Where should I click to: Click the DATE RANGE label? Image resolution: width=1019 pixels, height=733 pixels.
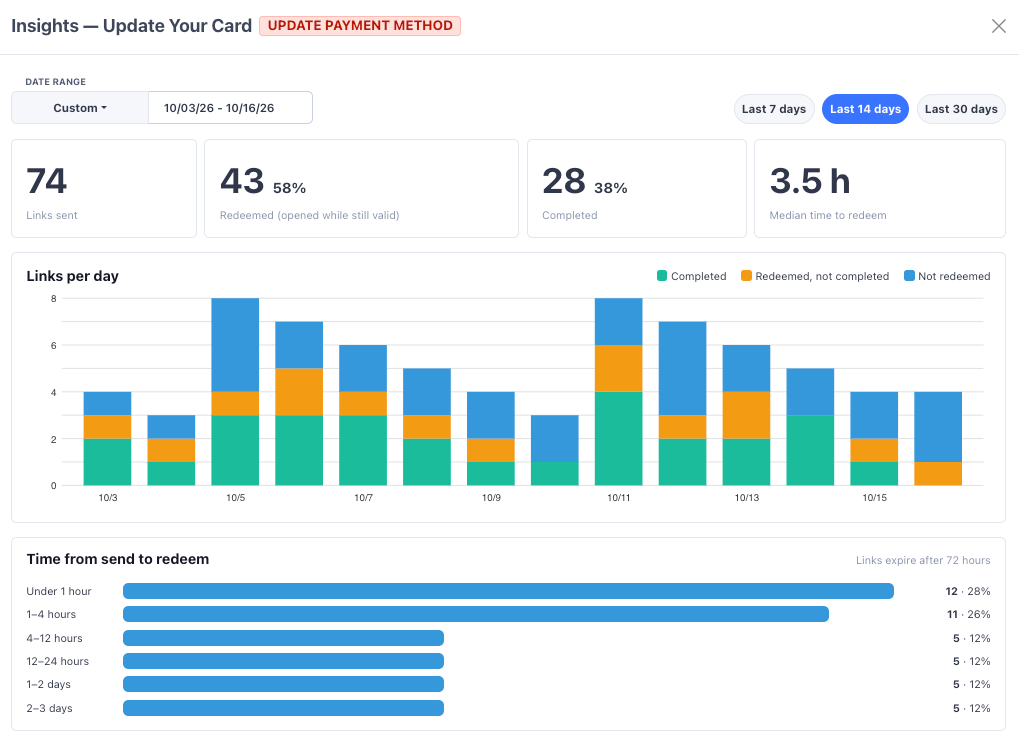(x=55, y=82)
